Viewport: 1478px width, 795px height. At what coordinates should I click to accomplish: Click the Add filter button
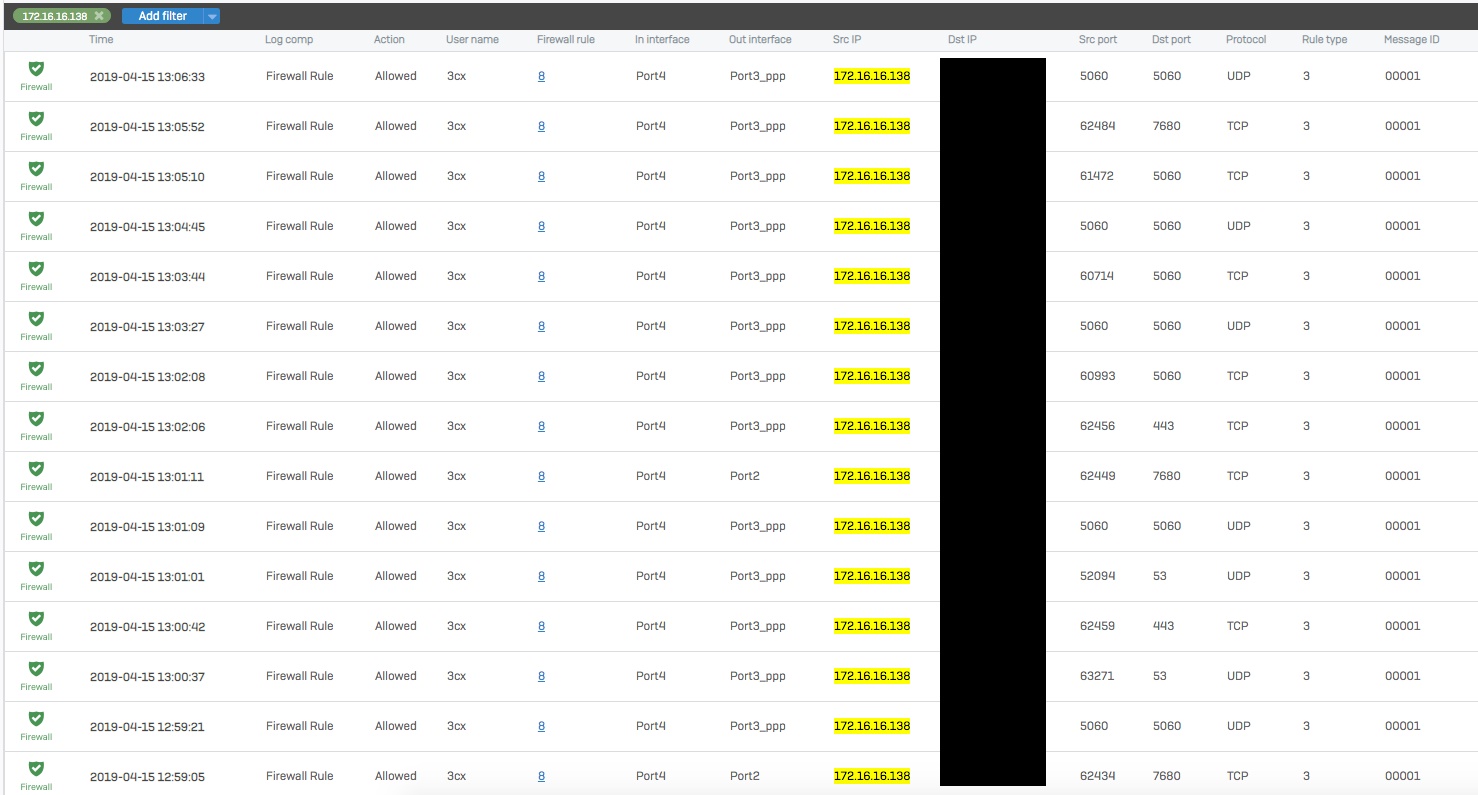(x=162, y=16)
